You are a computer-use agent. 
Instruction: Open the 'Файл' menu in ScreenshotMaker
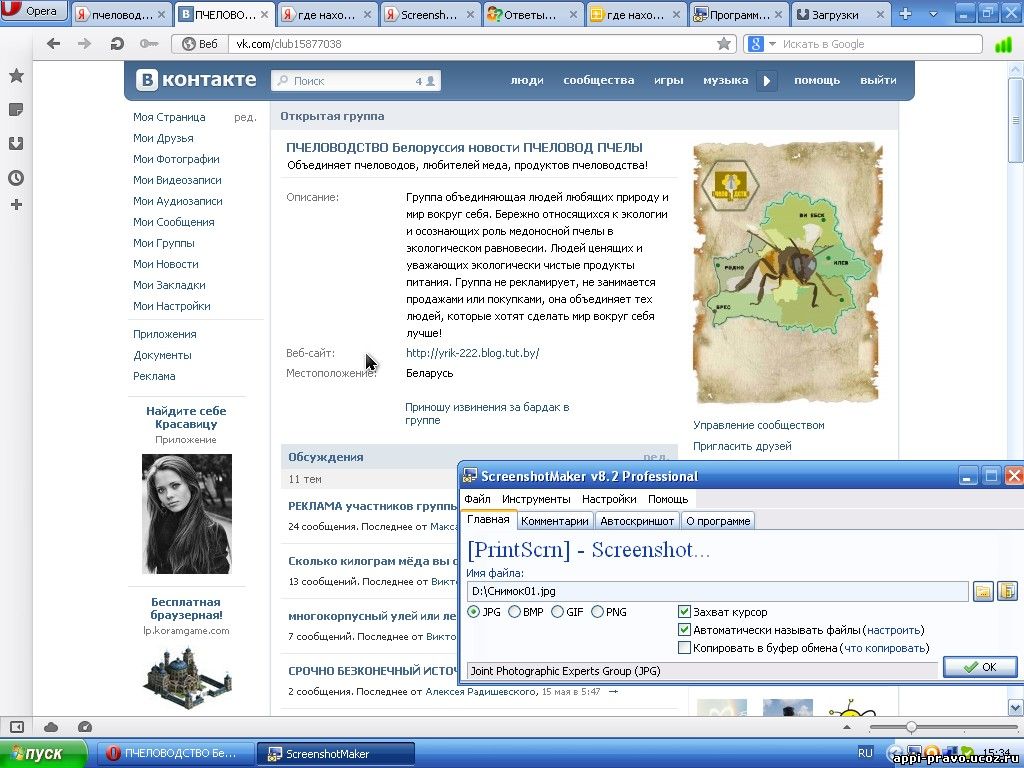[477, 499]
